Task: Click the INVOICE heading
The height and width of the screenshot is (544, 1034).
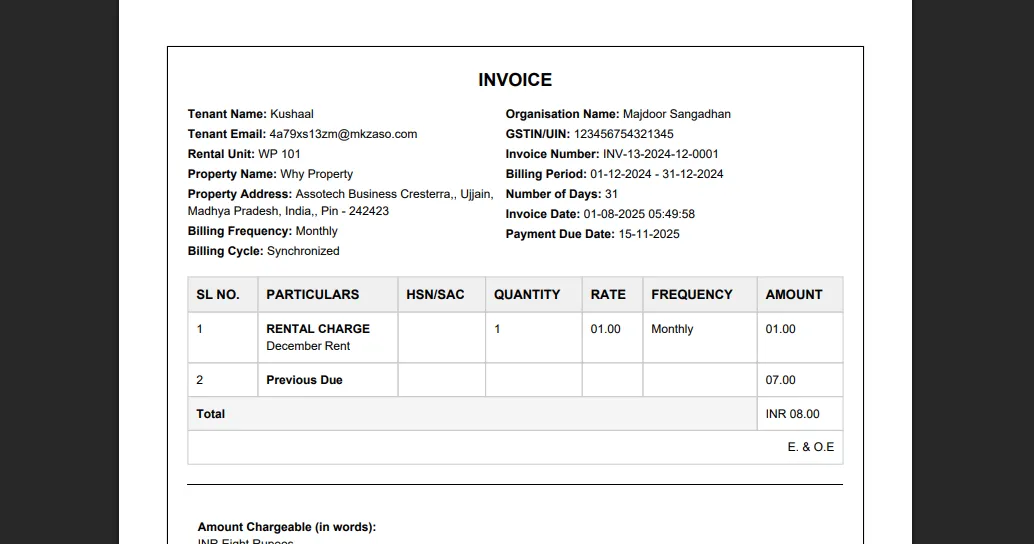Action: coord(515,80)
